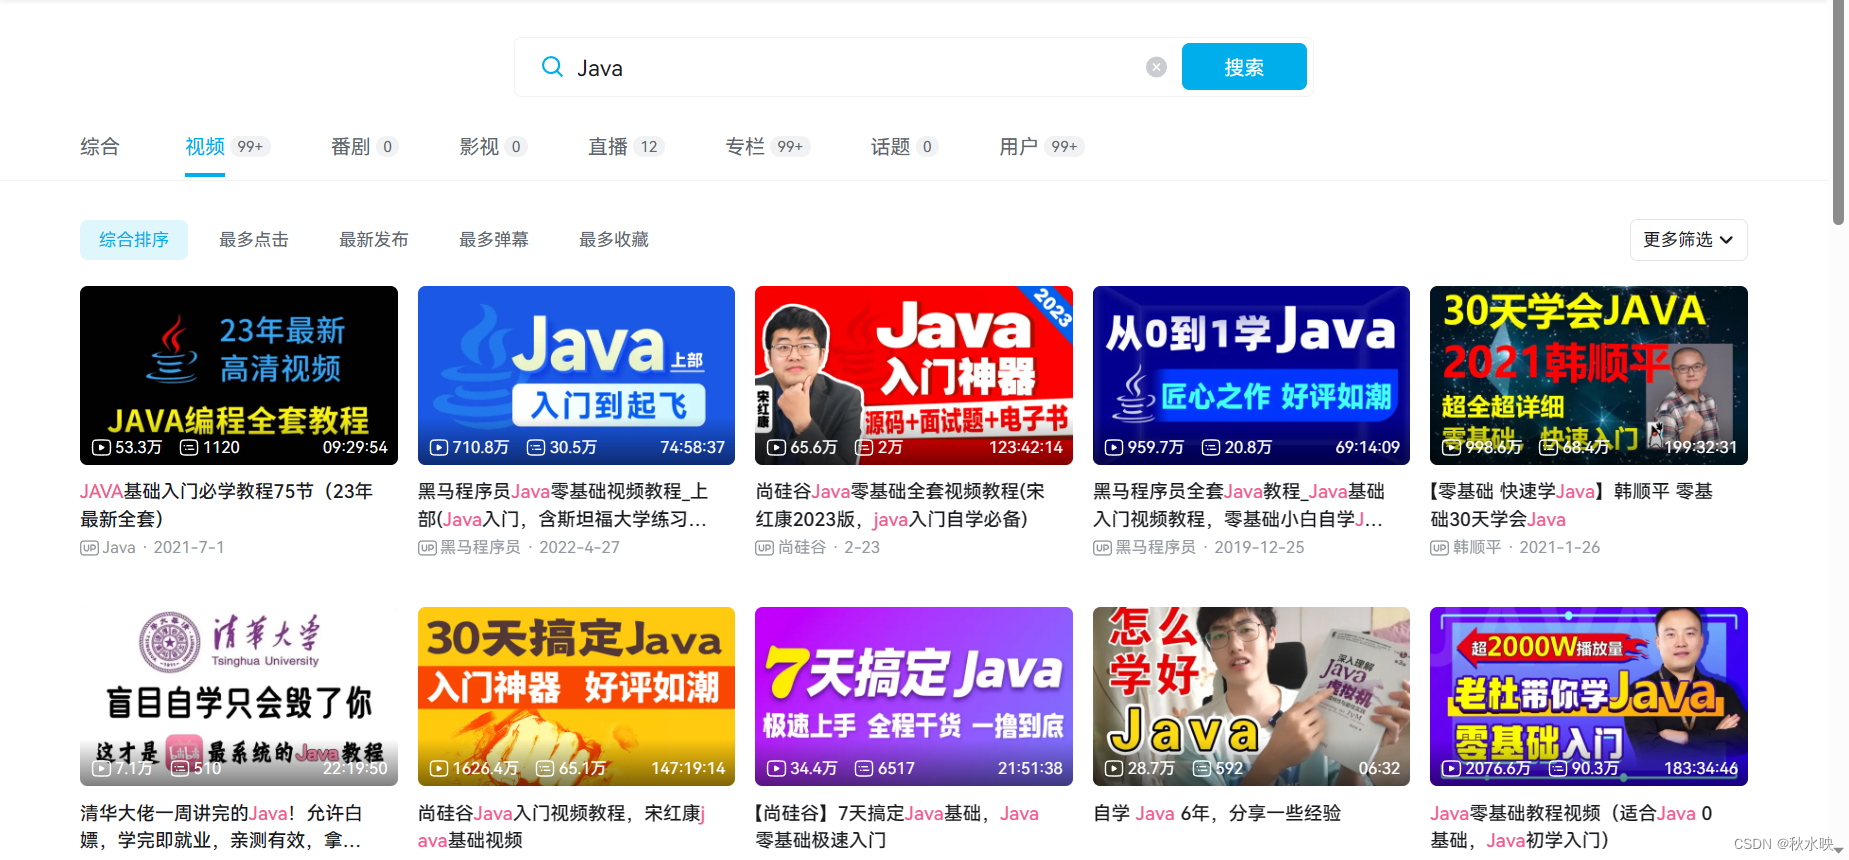The image size is (1849, 860).
Task: Open title Java零基础教程视频（适合Java 0基础
Action: 1571,827
